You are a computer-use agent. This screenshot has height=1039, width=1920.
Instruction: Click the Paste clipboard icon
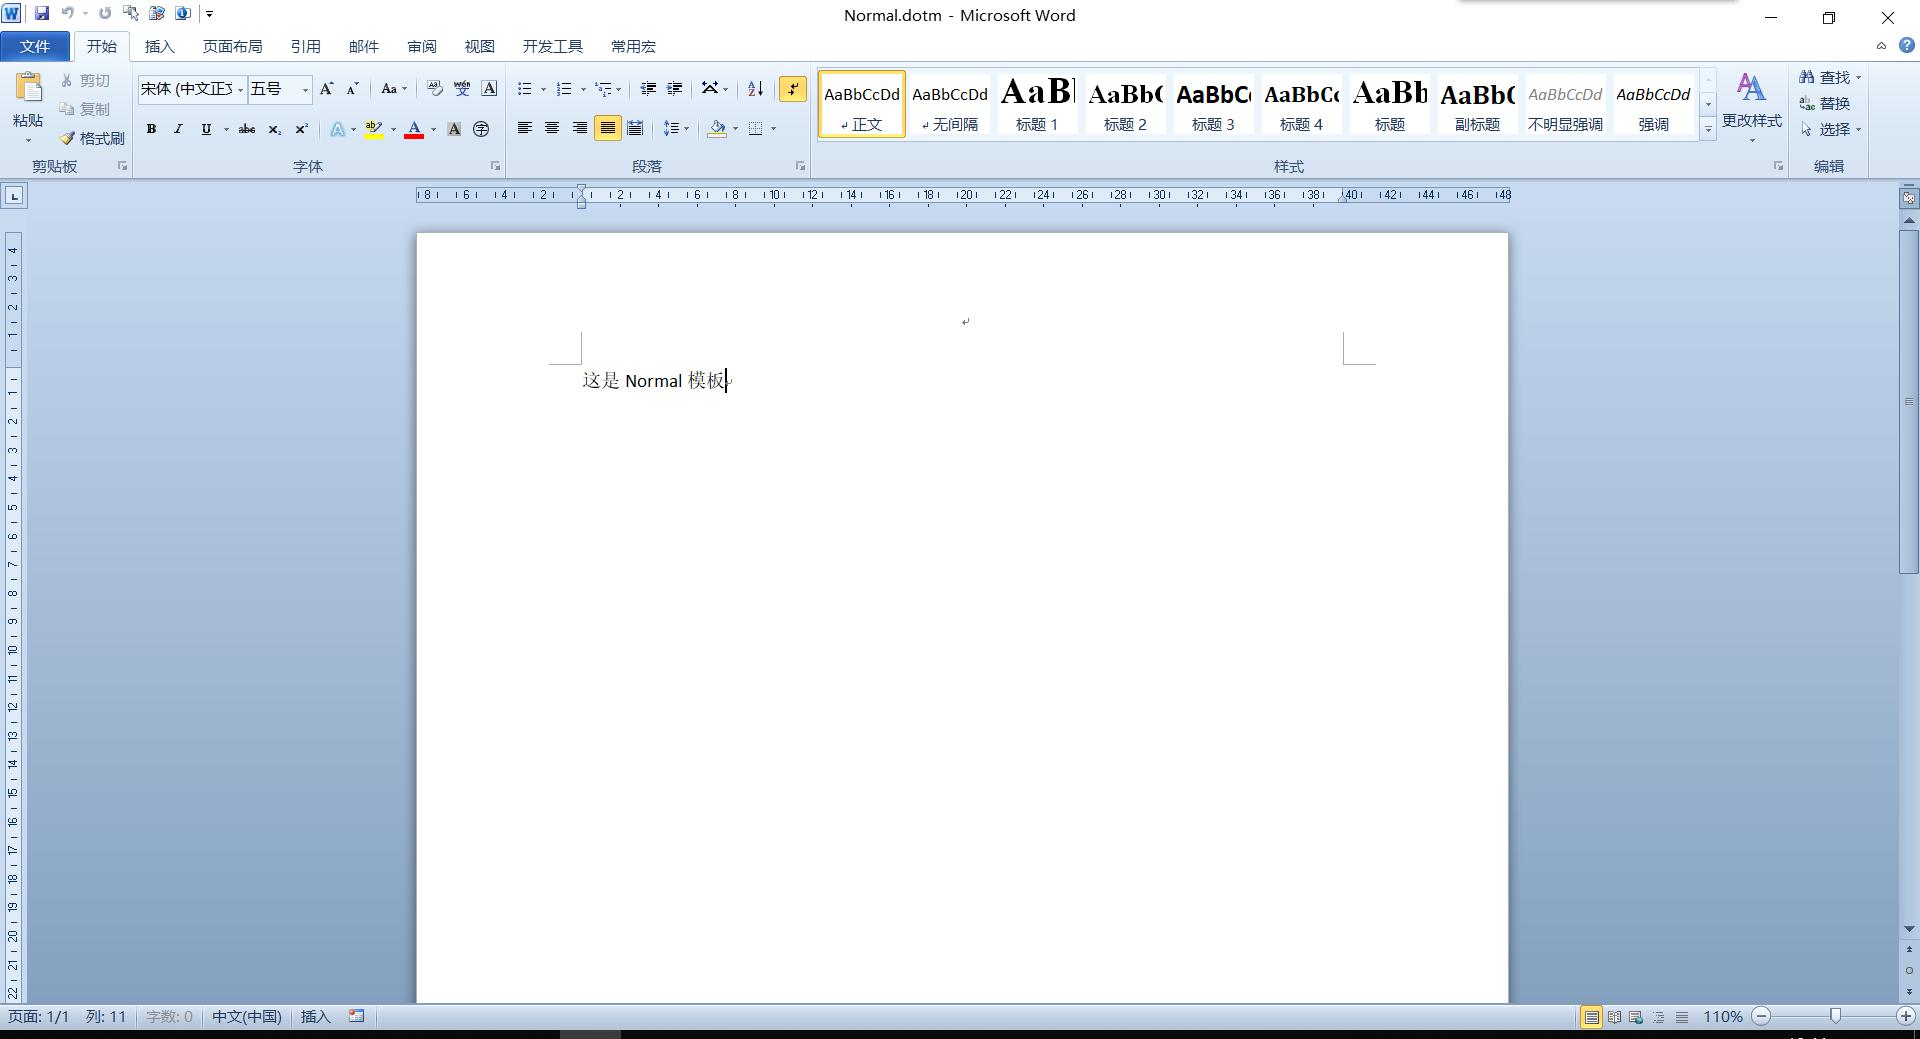(28, 88)
